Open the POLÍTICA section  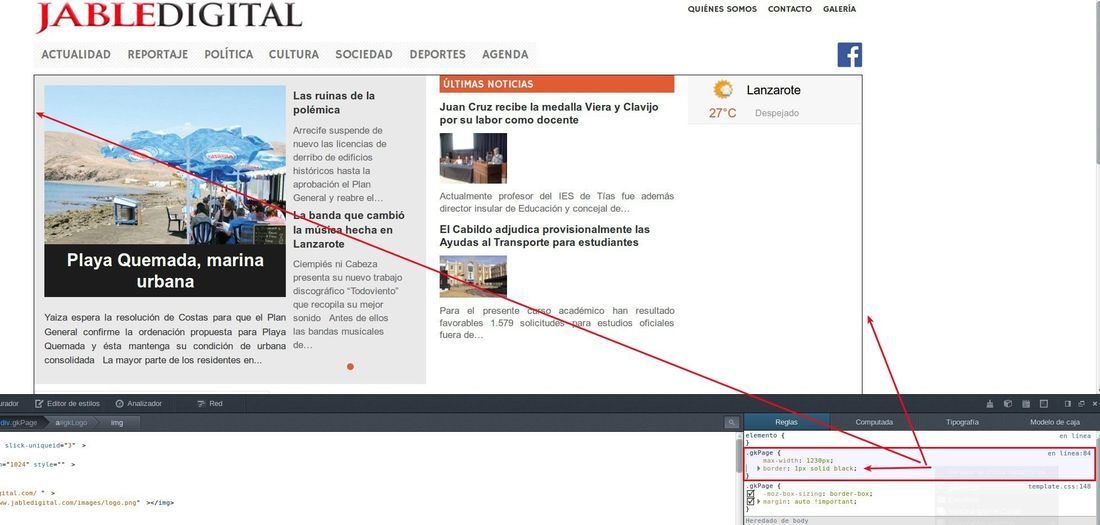[x=229, y=55]
